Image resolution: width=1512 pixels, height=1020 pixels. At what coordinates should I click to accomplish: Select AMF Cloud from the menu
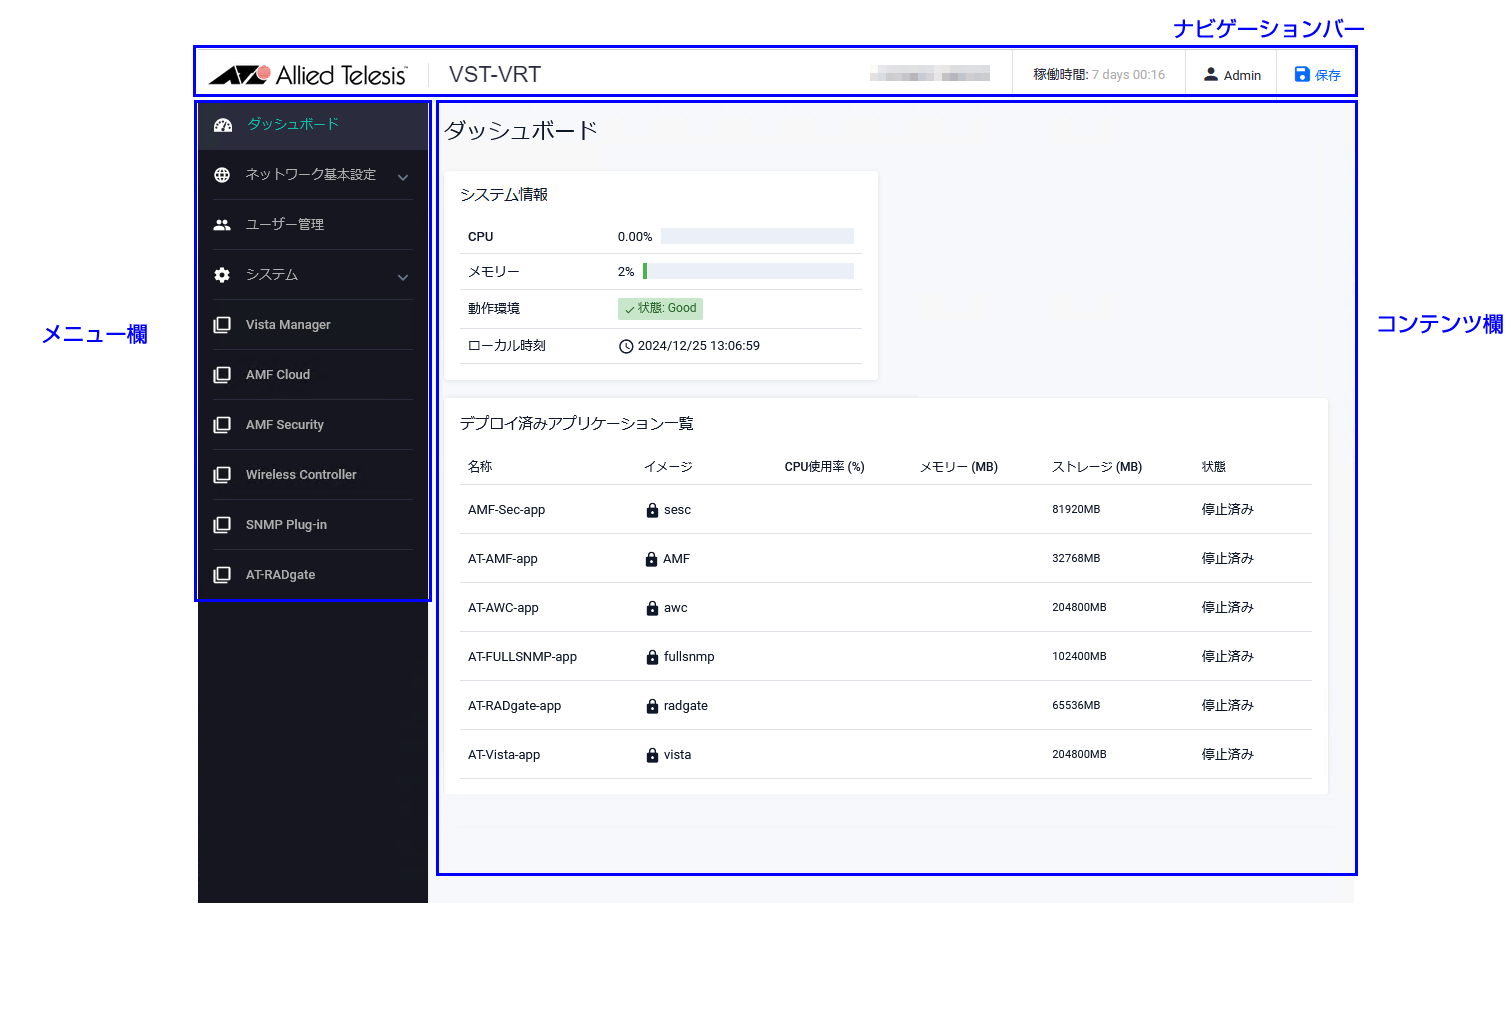click(313, 375)
